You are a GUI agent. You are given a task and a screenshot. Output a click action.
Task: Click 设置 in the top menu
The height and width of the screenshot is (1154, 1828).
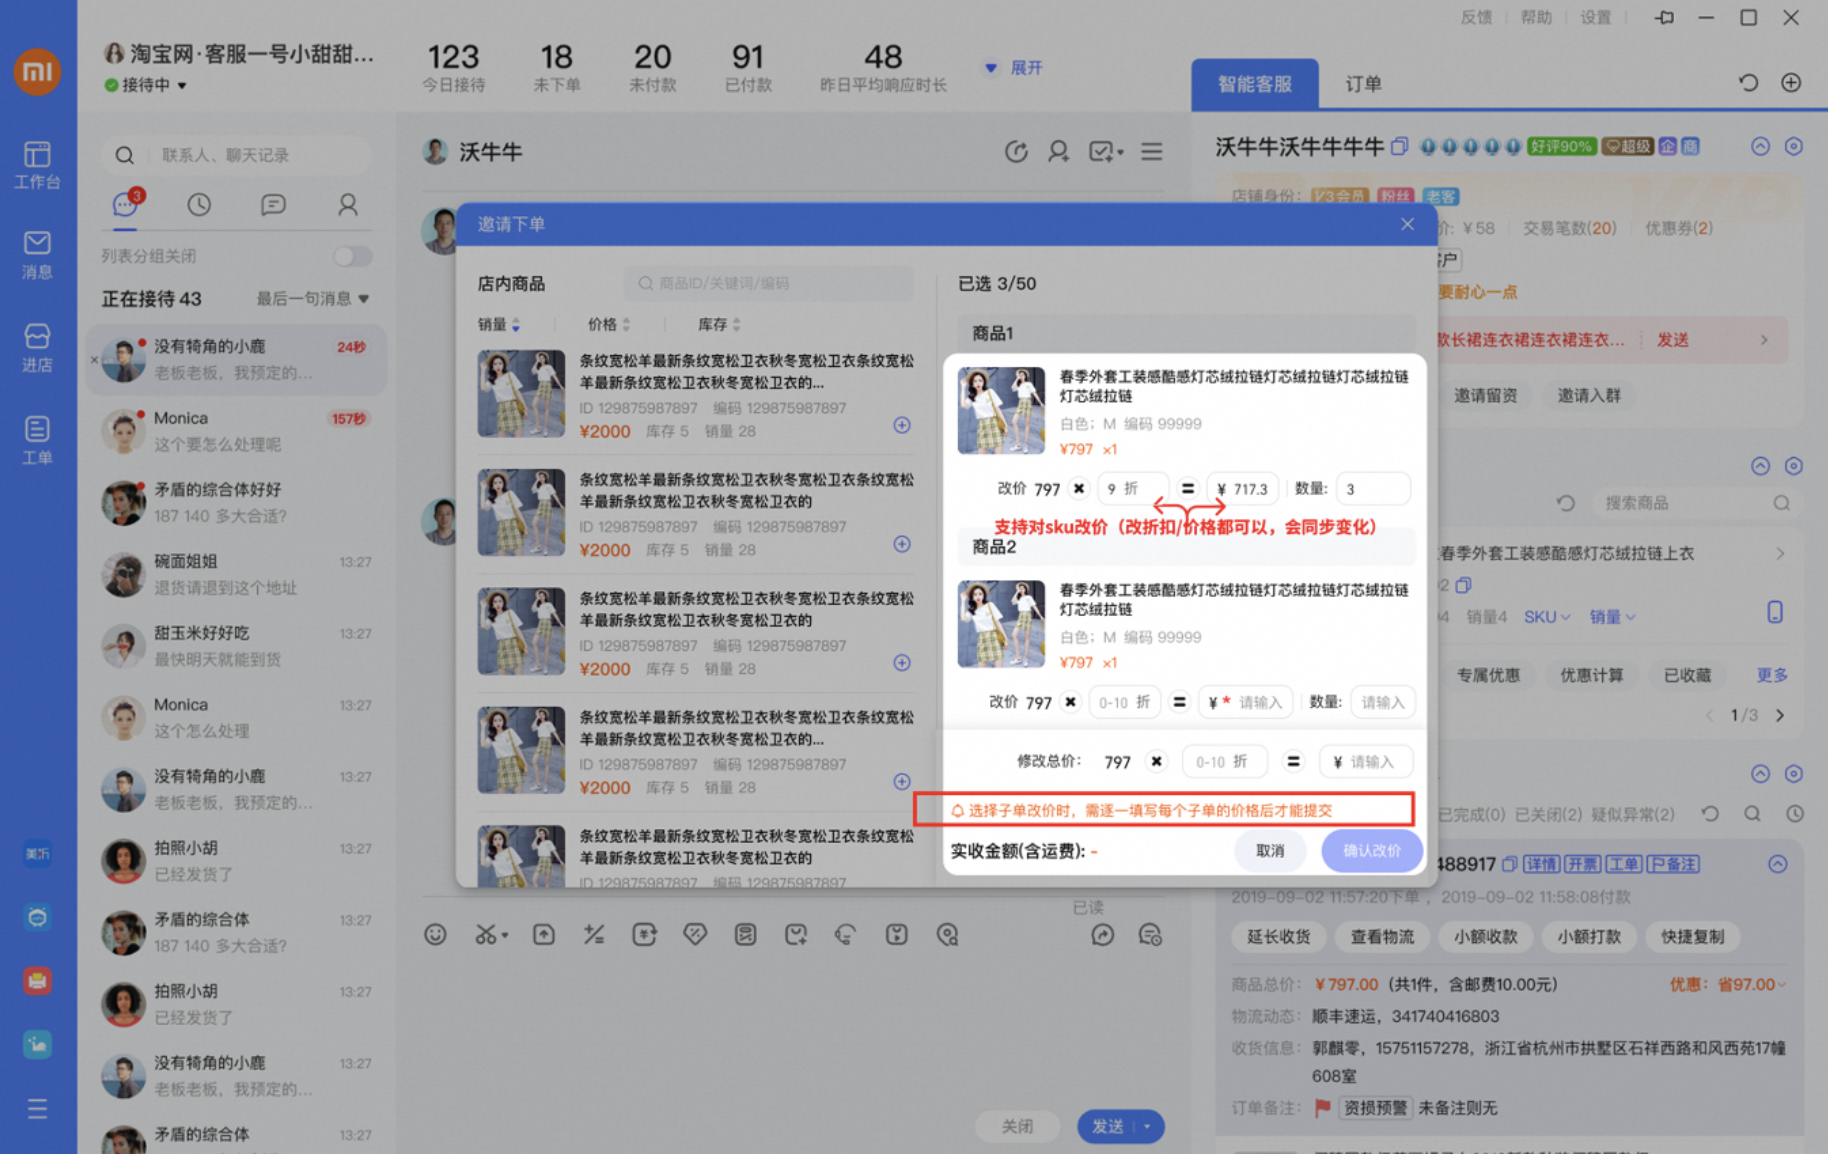click(x=1596, y=18)
